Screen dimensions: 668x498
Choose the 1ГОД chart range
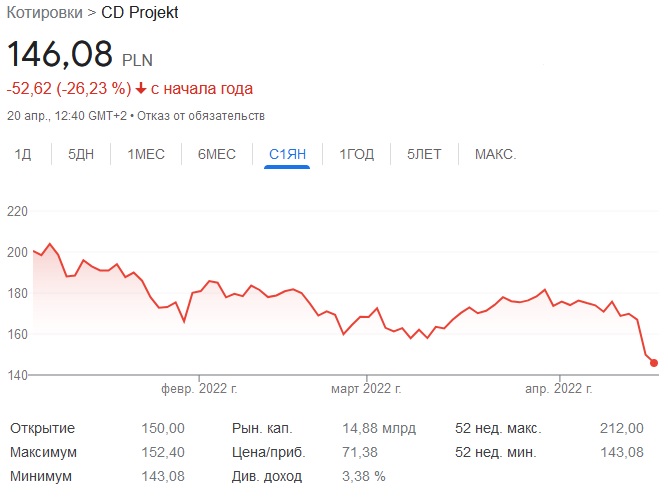357,154
